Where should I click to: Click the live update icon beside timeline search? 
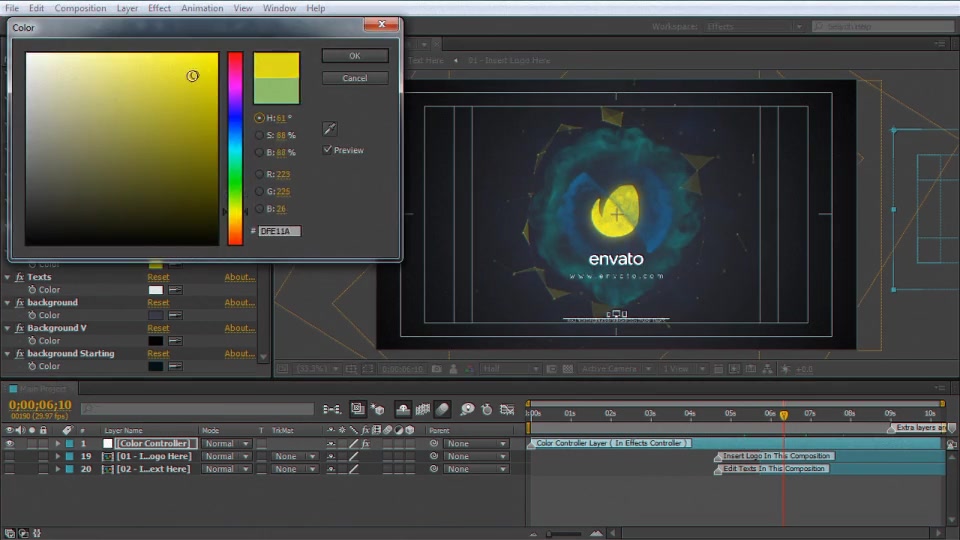358,409
